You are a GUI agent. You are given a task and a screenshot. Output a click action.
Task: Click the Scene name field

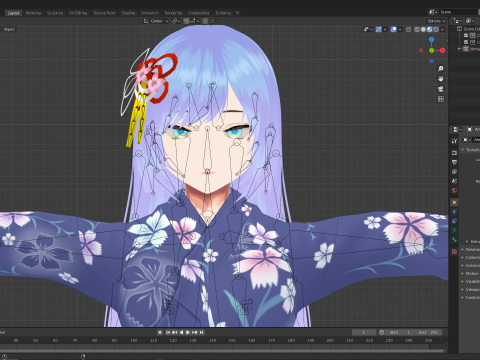pos(459,12)
